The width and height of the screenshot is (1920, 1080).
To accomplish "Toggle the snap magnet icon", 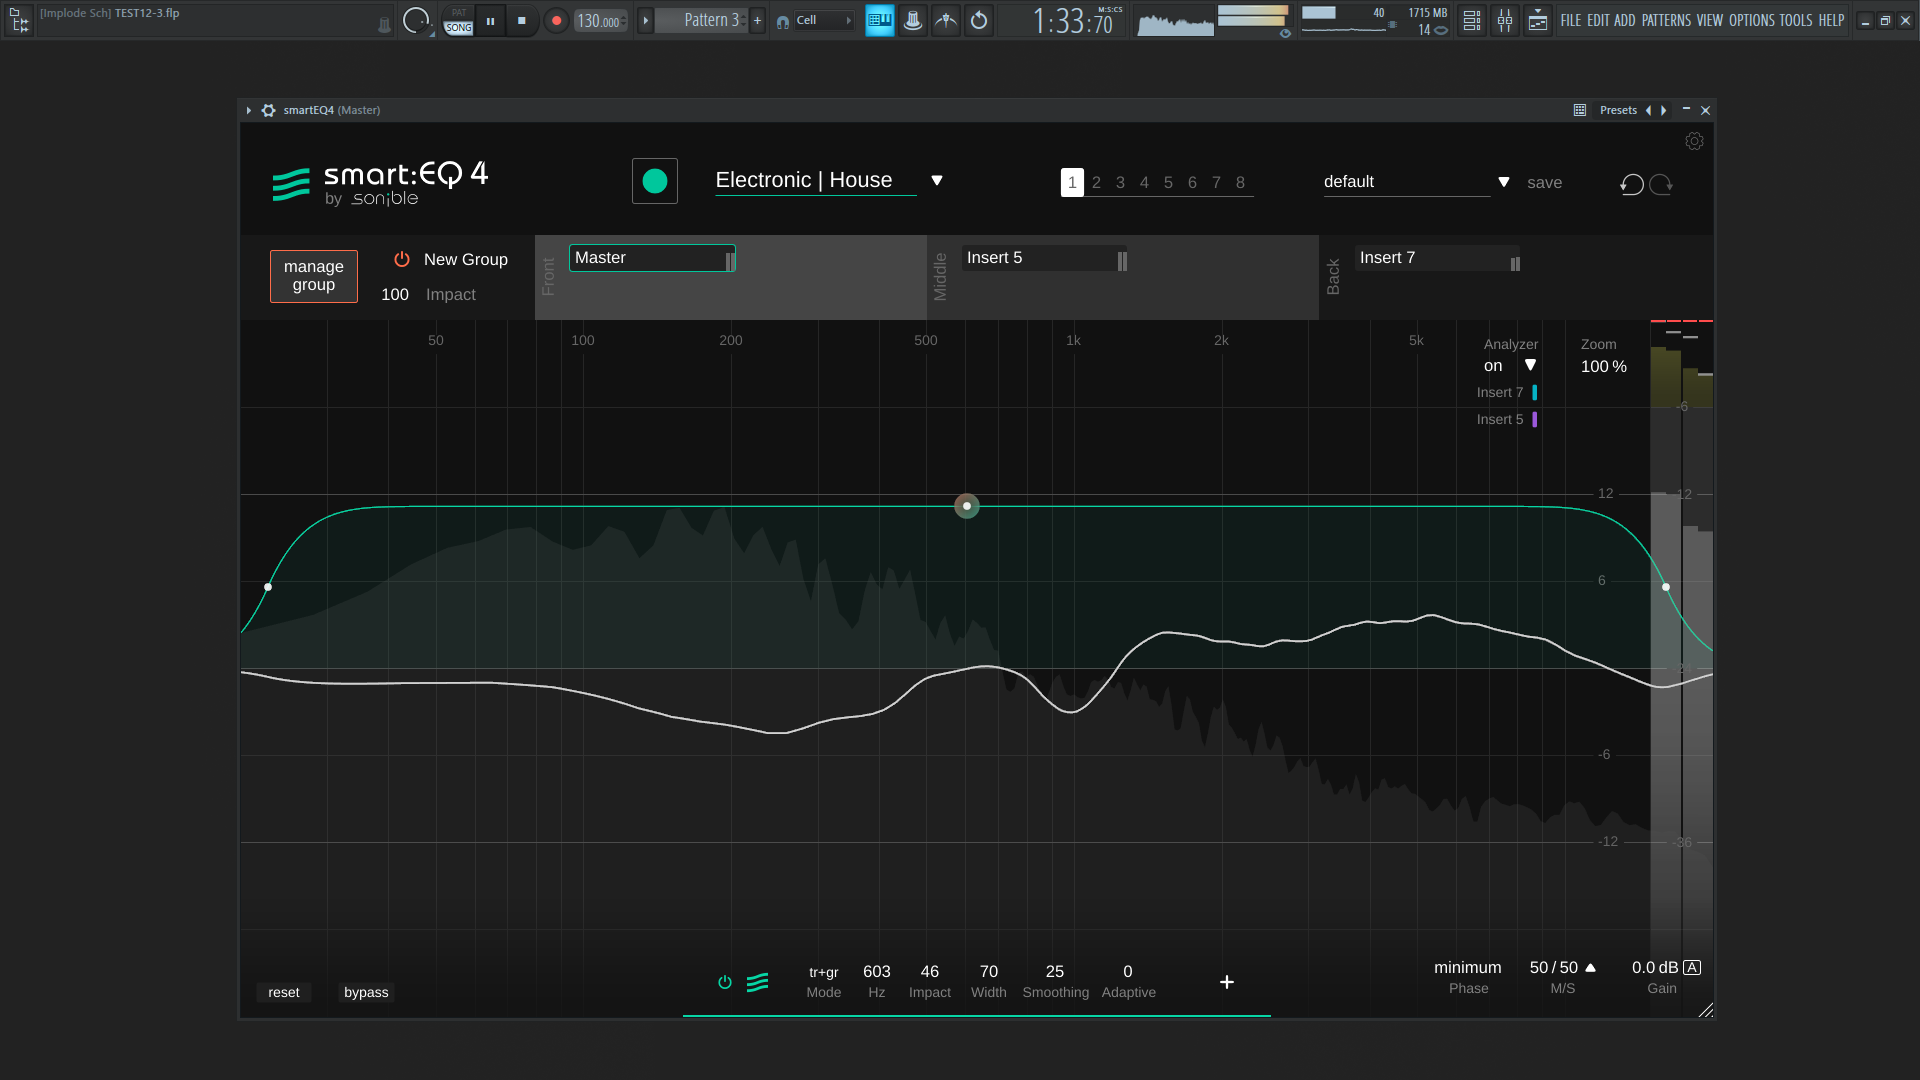I will click(x=782, y=21).
